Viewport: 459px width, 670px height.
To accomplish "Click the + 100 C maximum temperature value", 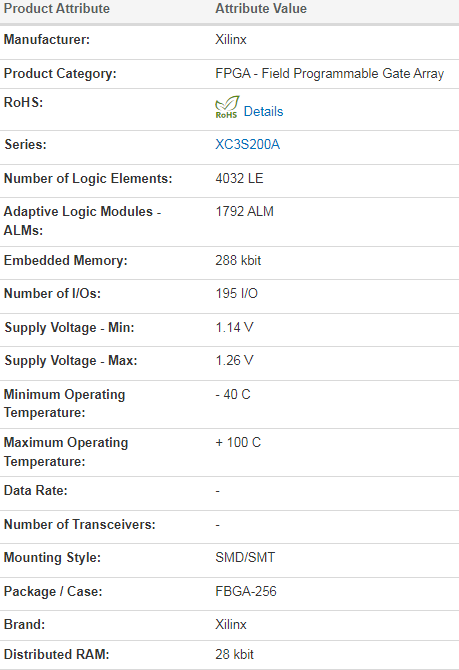I will [238, 442].
